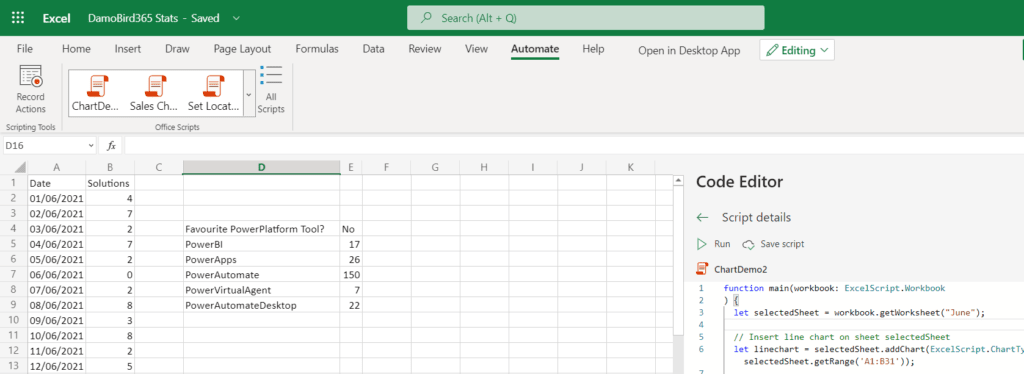Click the fx insert function icon

[112, 146]
